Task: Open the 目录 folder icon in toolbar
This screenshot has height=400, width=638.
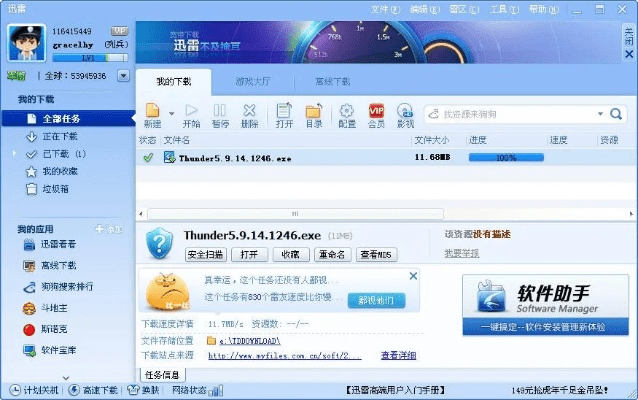Action: [313, 110]
